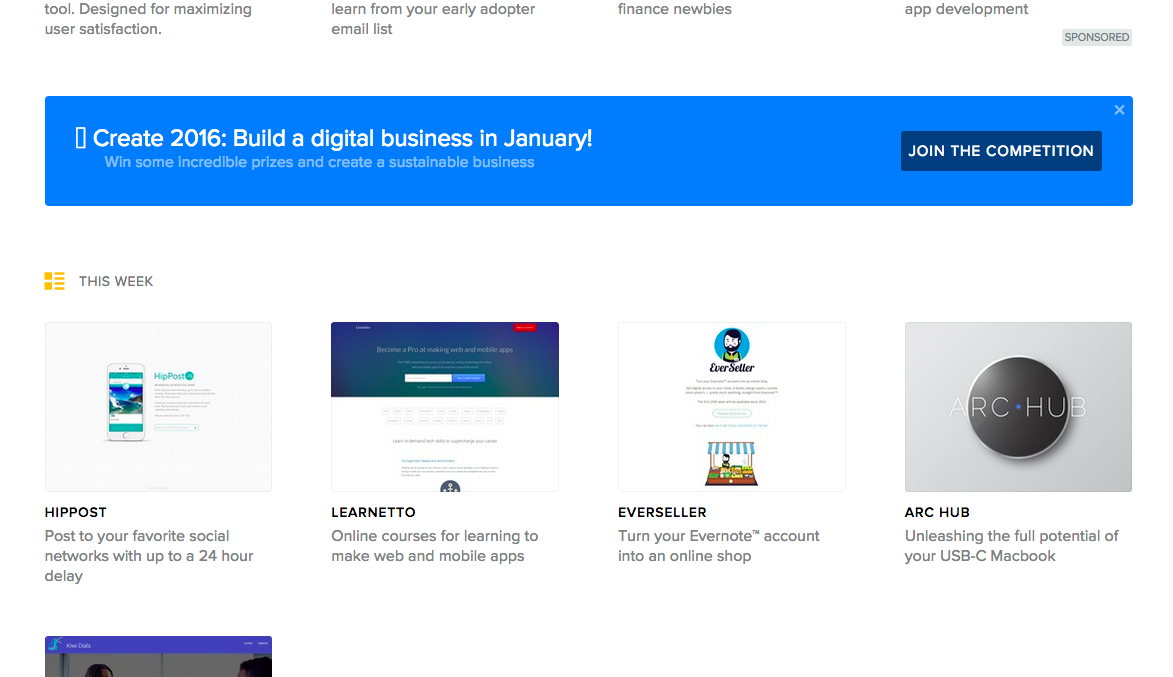The image size is (1173, 677).
Task: Open the Learnetto preview thumbnail
Action: pos(445,407)
